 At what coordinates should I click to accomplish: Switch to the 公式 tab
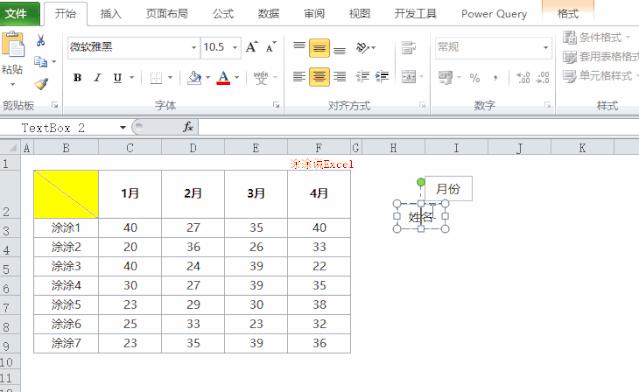[223, 14]
